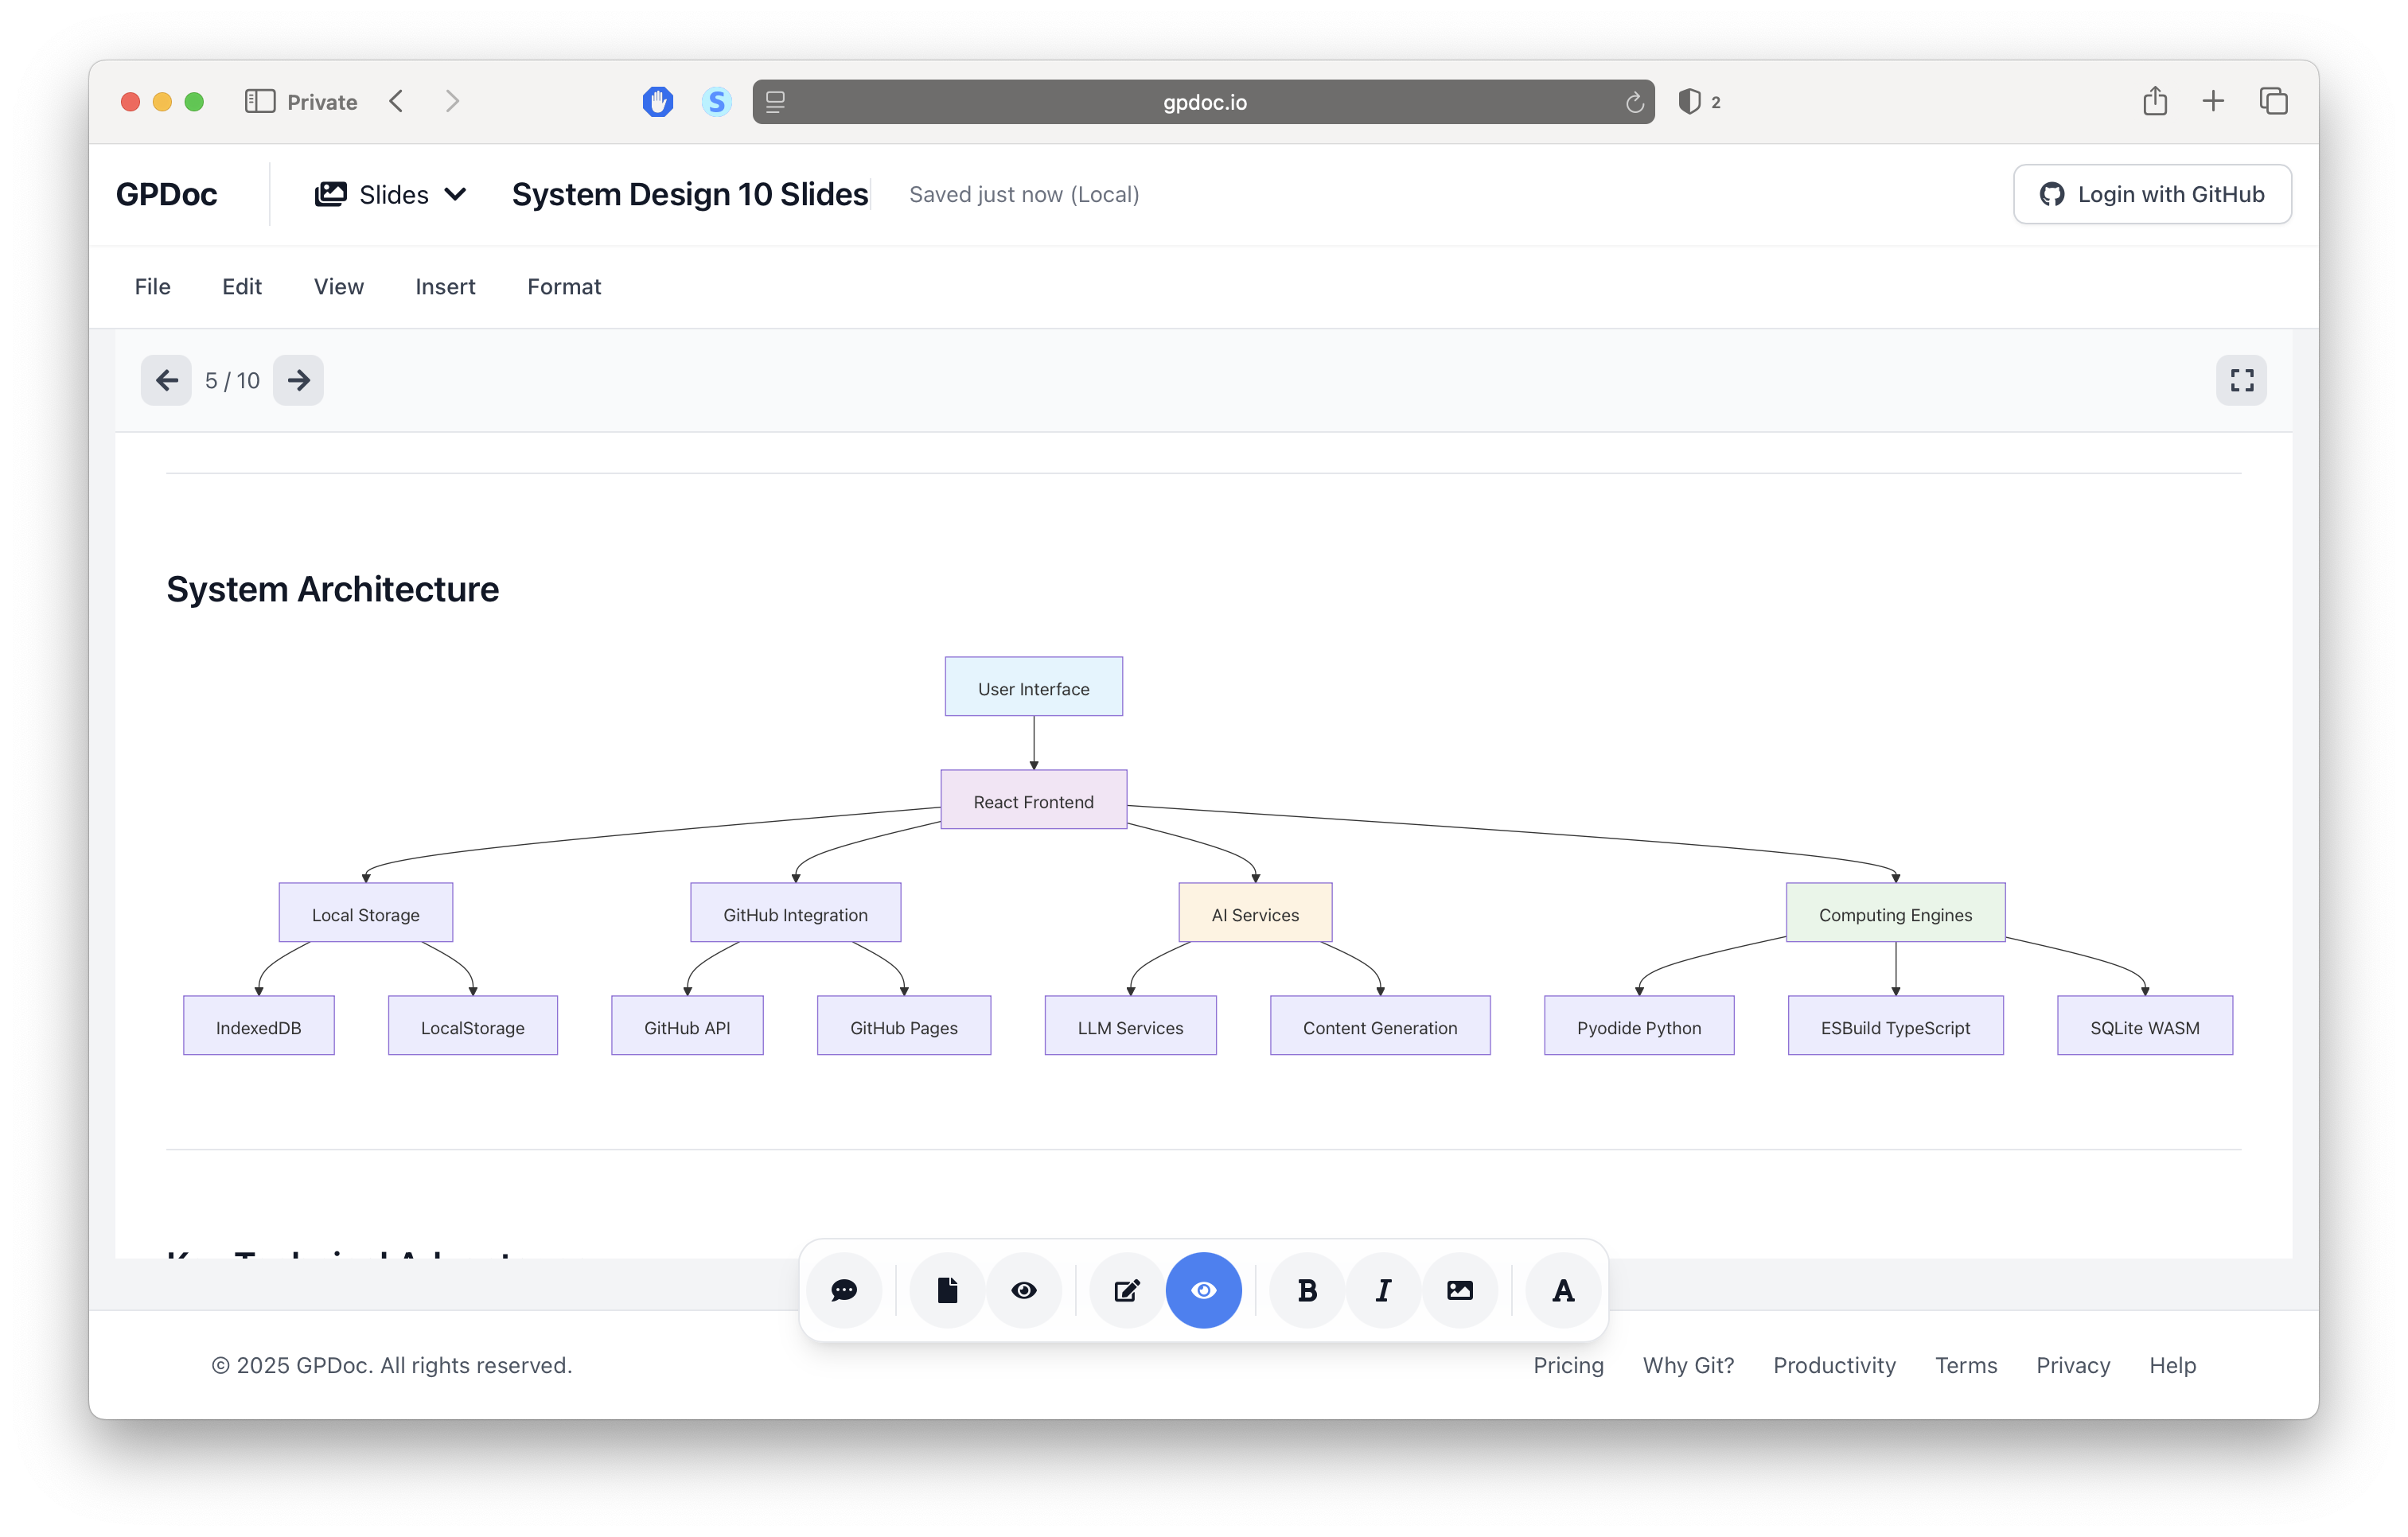Apply italic formatting with I icon
The width and height of the screenshot is (2408, 1537).
(x=1383, y=1290)
